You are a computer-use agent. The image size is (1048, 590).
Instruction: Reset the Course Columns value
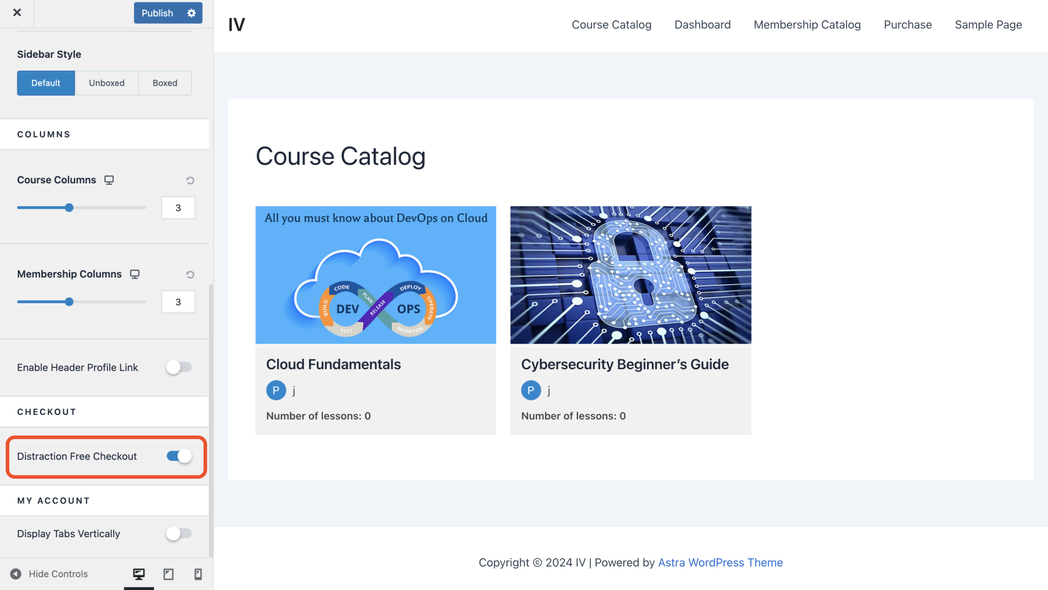[x=190, y=181]
